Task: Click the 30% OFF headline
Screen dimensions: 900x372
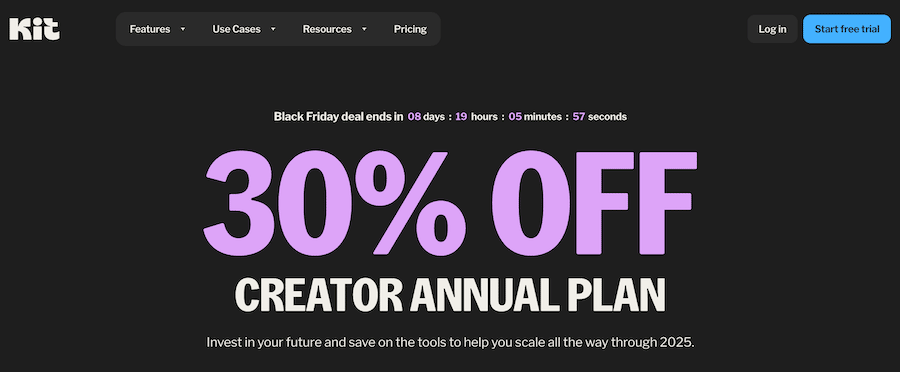Action: point(450,203)
